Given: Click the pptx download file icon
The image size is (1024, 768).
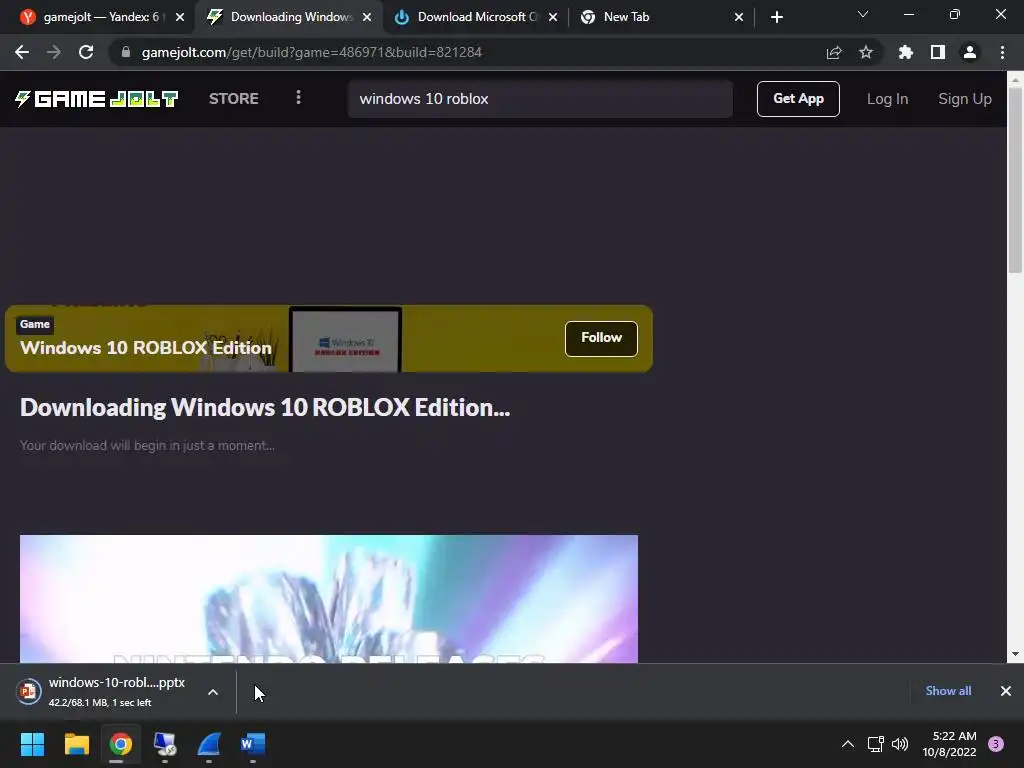Looking at the screenshot, I should 29,691.
